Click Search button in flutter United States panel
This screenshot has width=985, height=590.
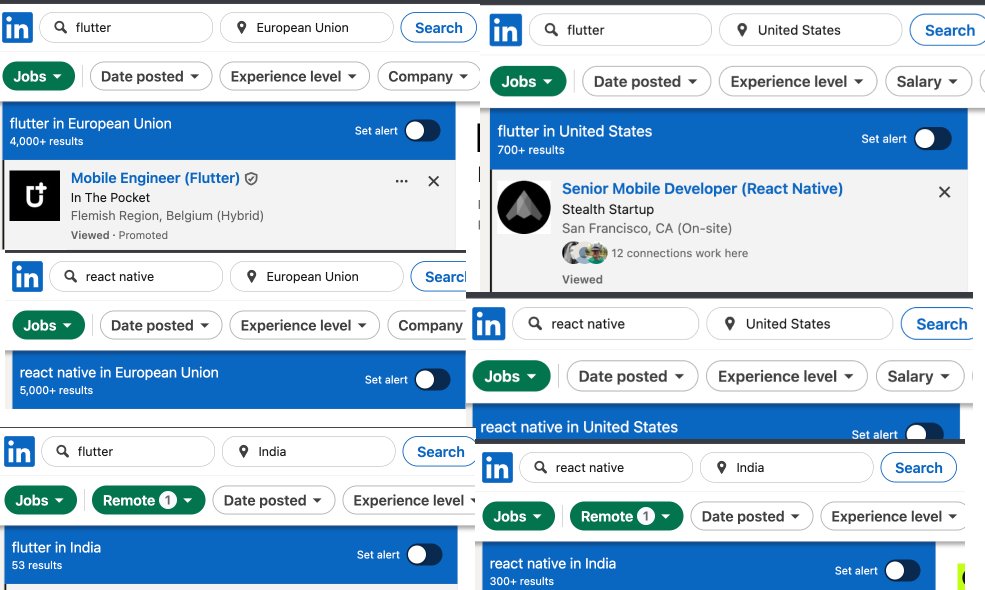(x=949, y=30)
